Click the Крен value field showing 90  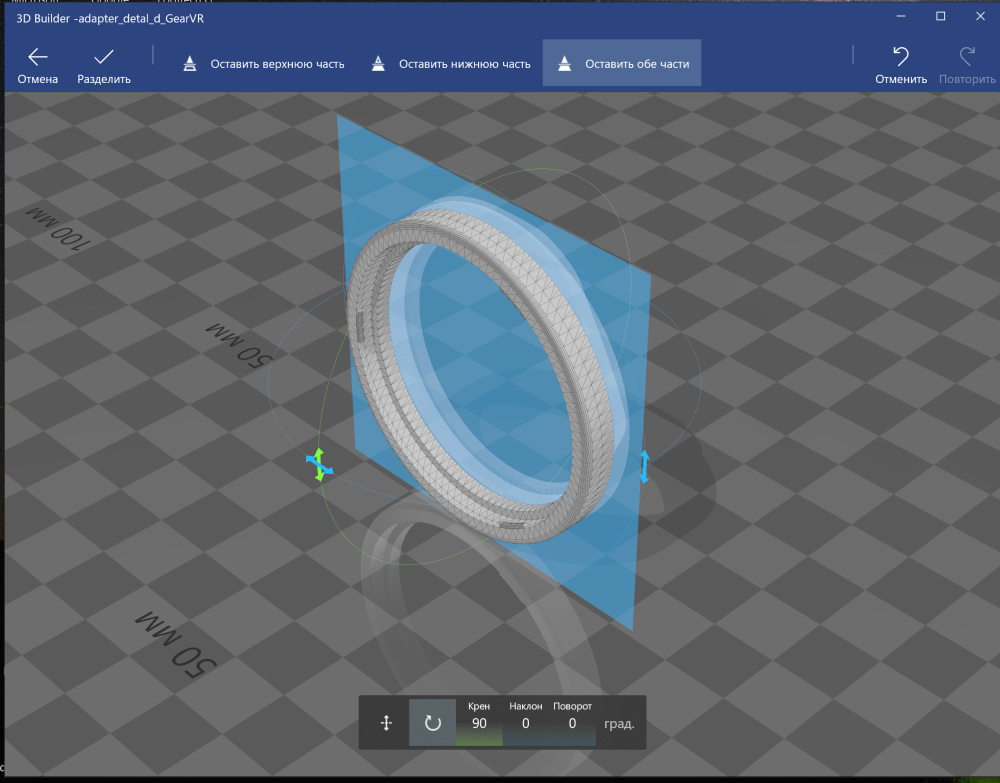479,723
